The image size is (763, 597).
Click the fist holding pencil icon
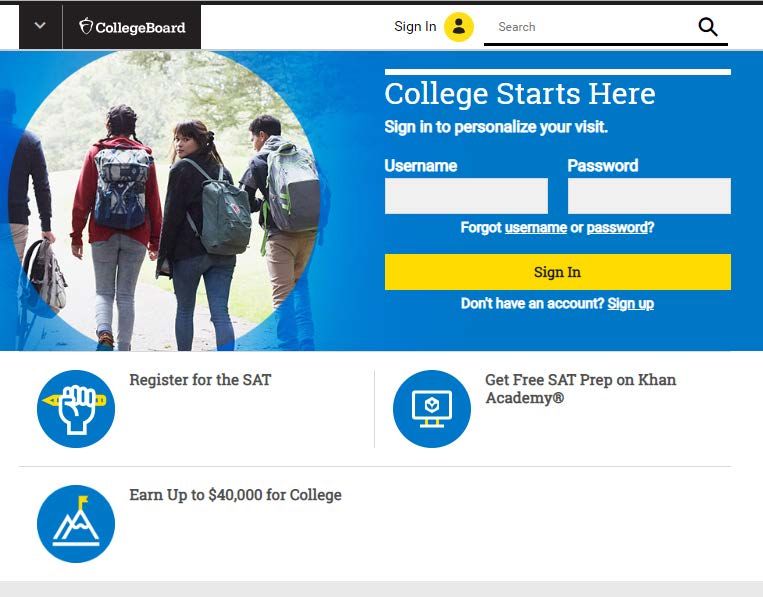tap(76, 409)
